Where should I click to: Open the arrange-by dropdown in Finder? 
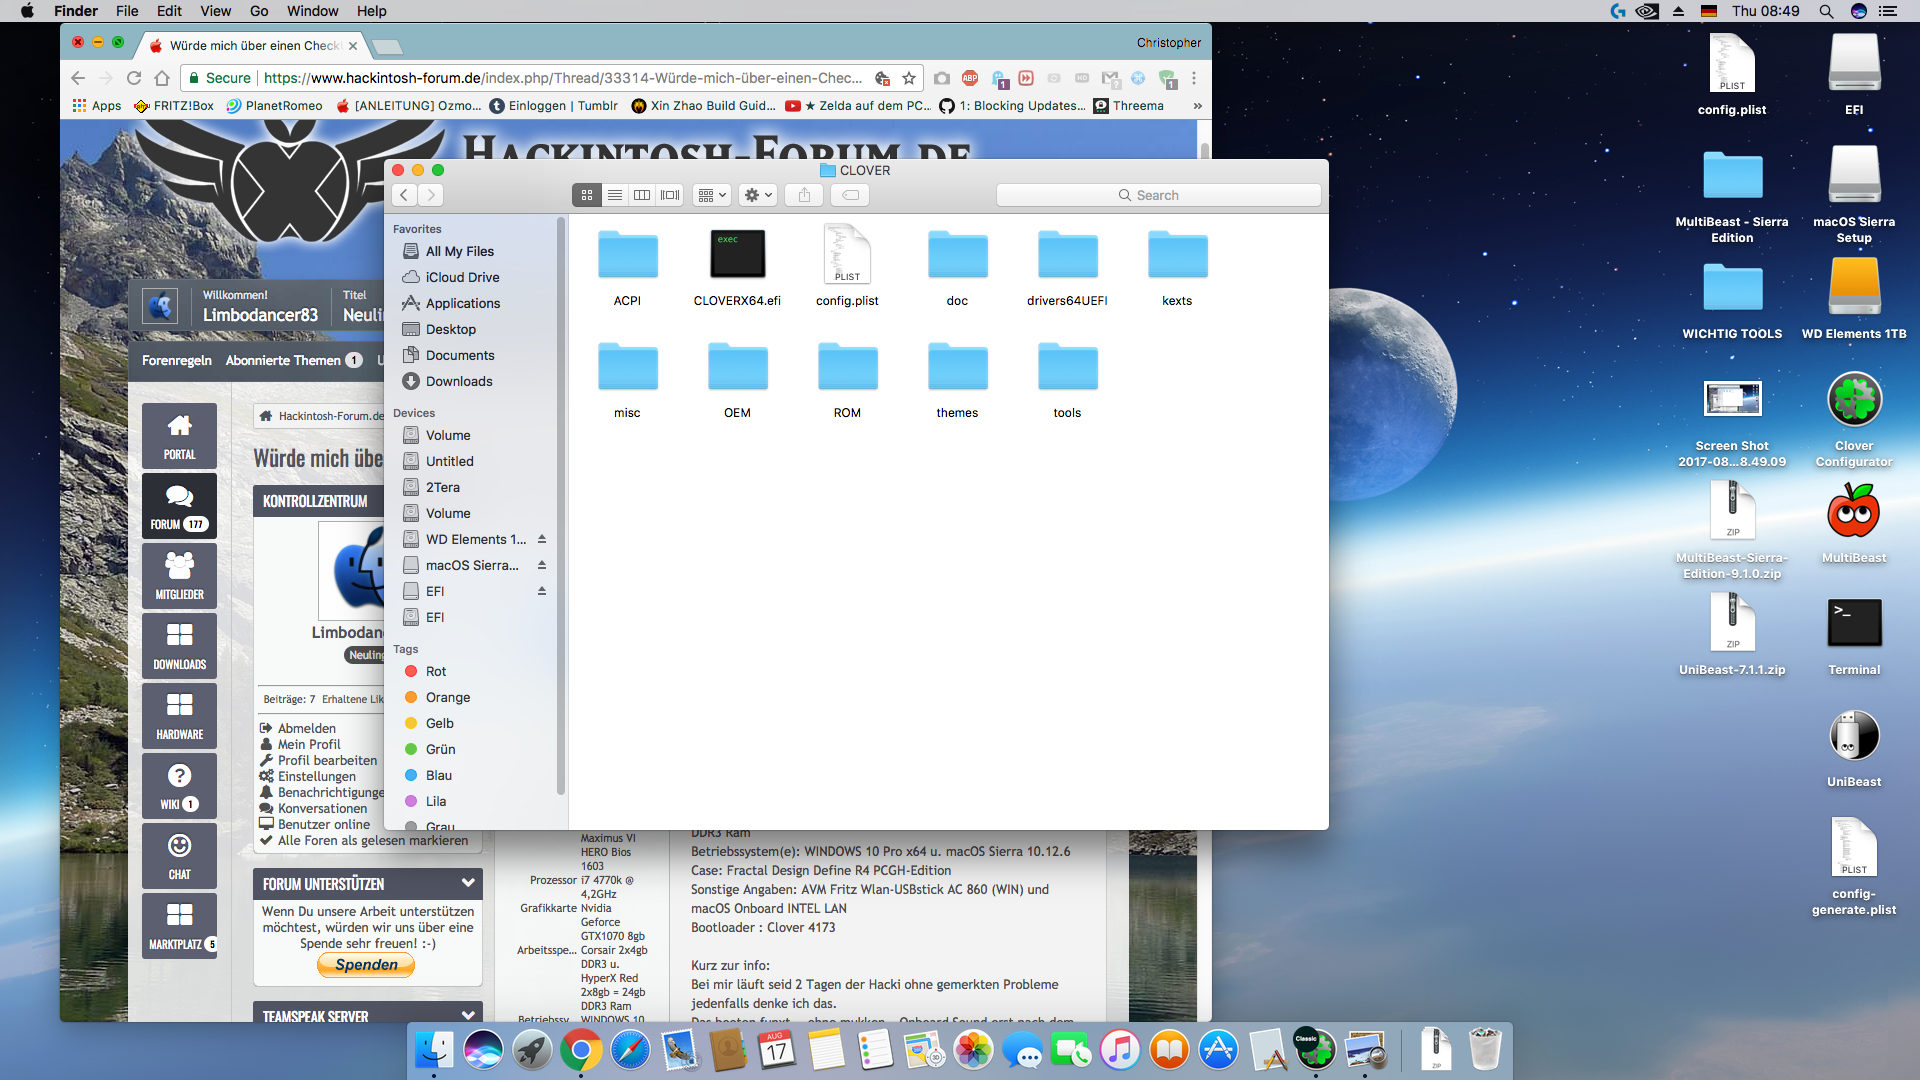point(712,195)
